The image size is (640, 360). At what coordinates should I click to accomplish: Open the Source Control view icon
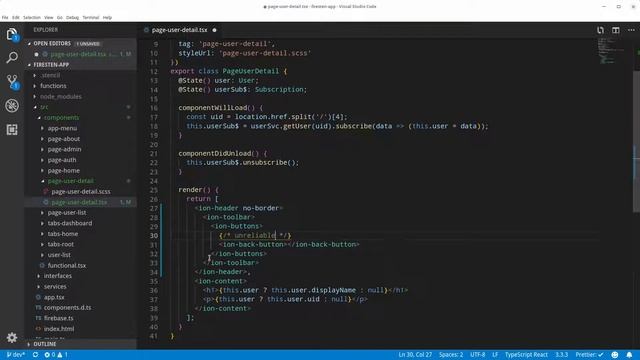coord(12,82)
